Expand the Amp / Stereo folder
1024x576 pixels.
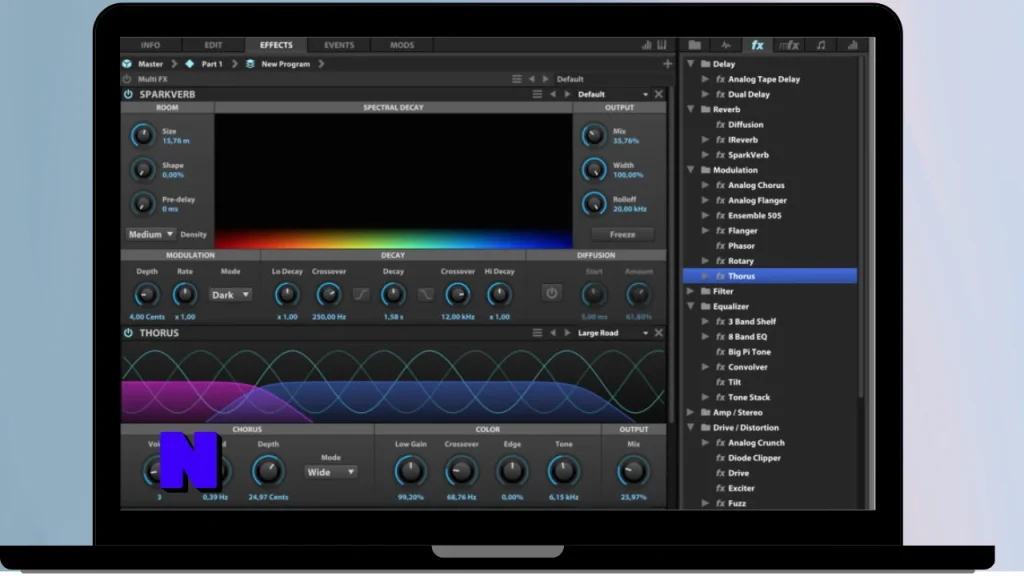pos(690,413)
